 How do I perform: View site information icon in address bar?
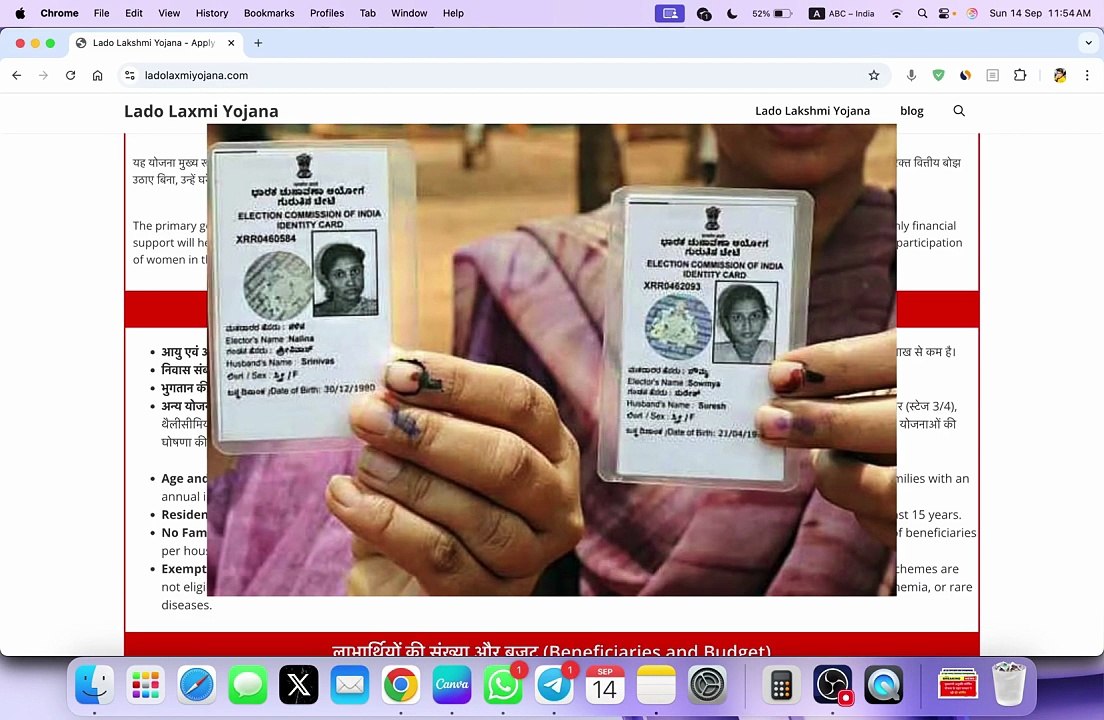pos(130,75)
